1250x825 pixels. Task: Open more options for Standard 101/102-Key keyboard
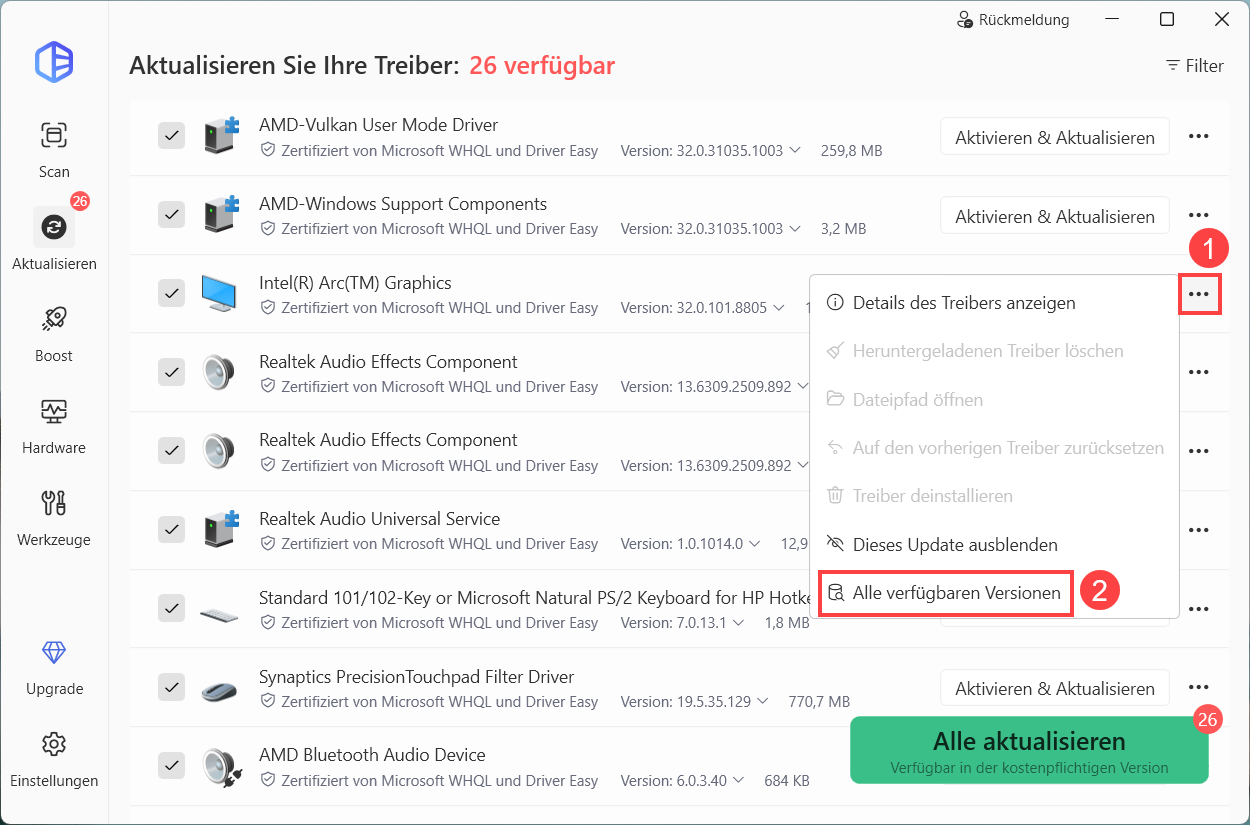pyautogui.click(x=1199, y=608)
